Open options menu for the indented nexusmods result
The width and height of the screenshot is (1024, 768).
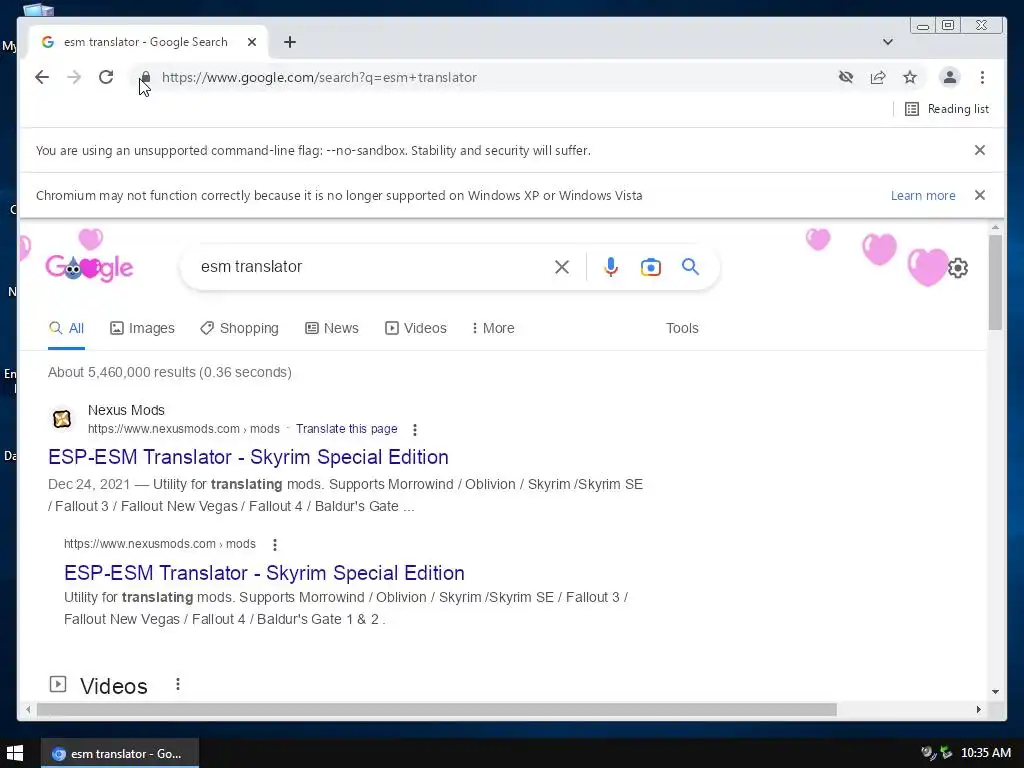(275, 545)
